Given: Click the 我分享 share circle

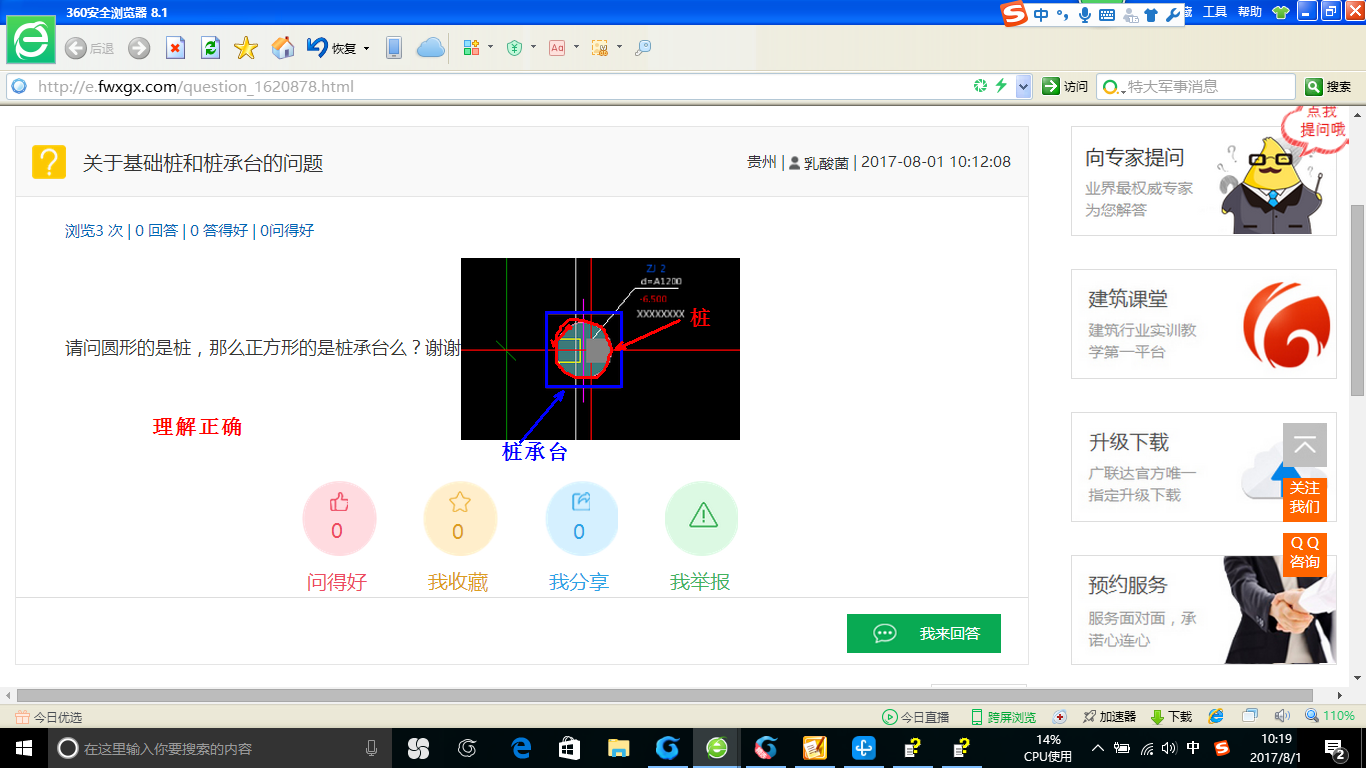Looking at the screenshot, I should (x=581, y=519).
